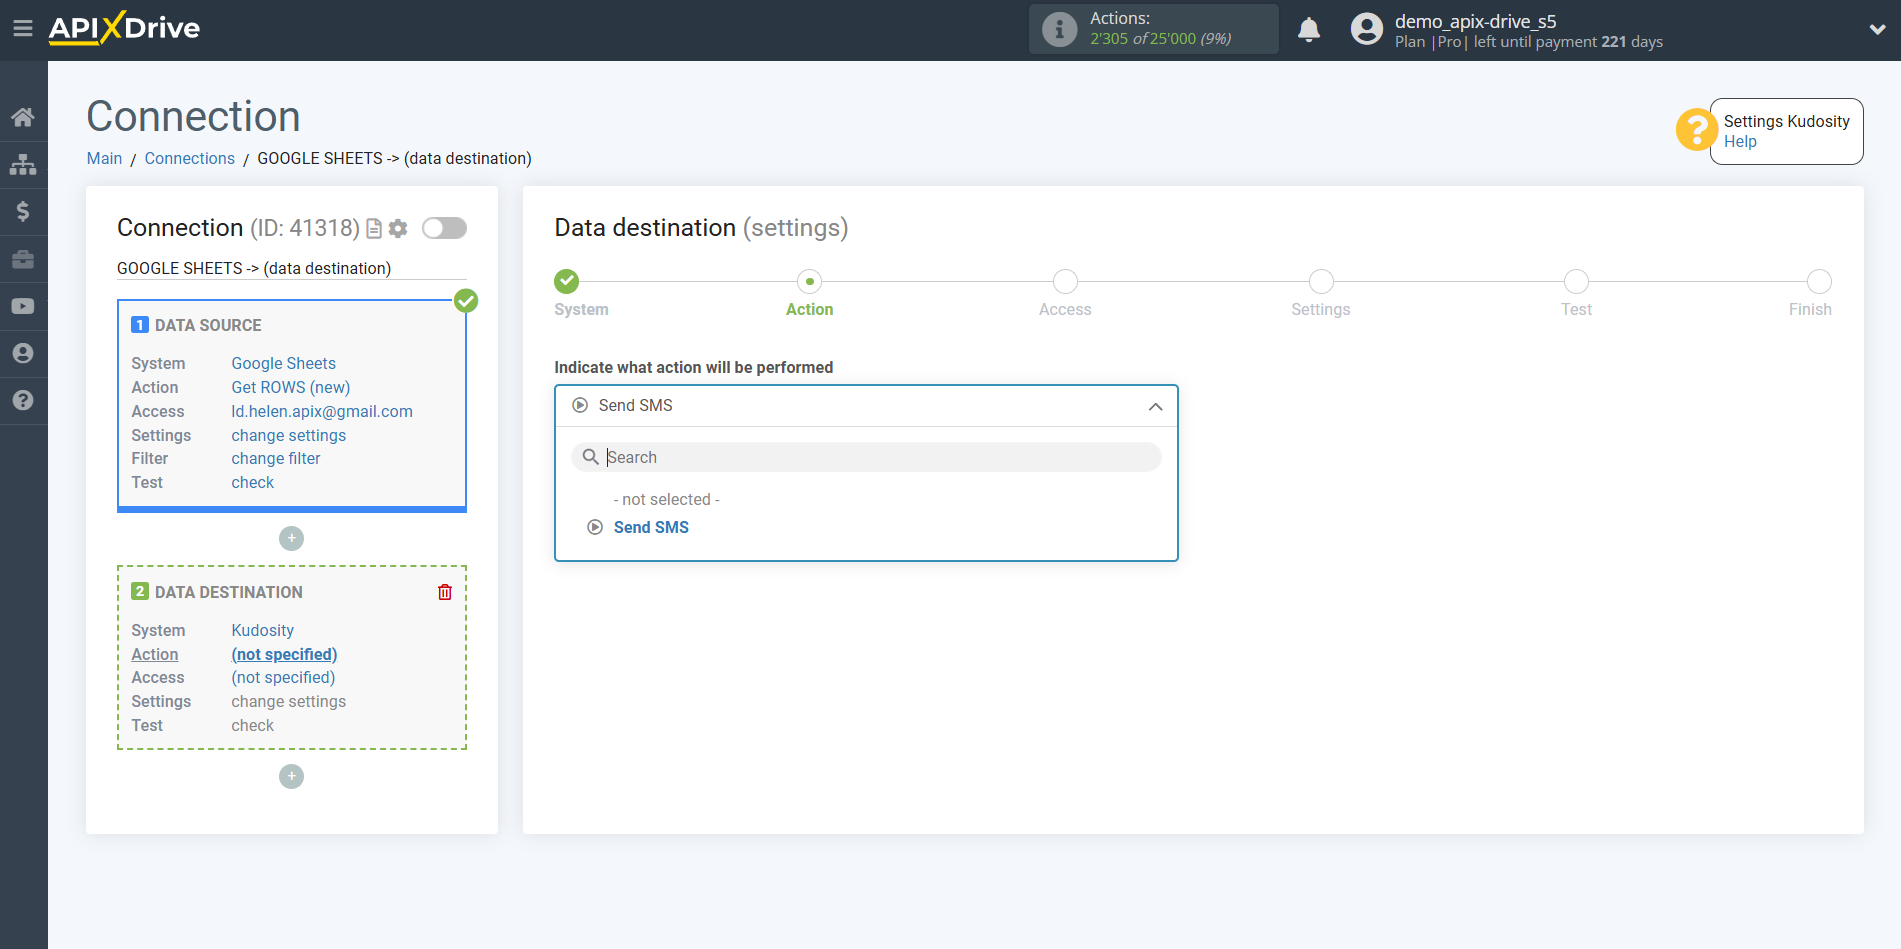Screen dimensions: 1901x949
Task: Click the ApiX-Drive logo
Action: 124,28
